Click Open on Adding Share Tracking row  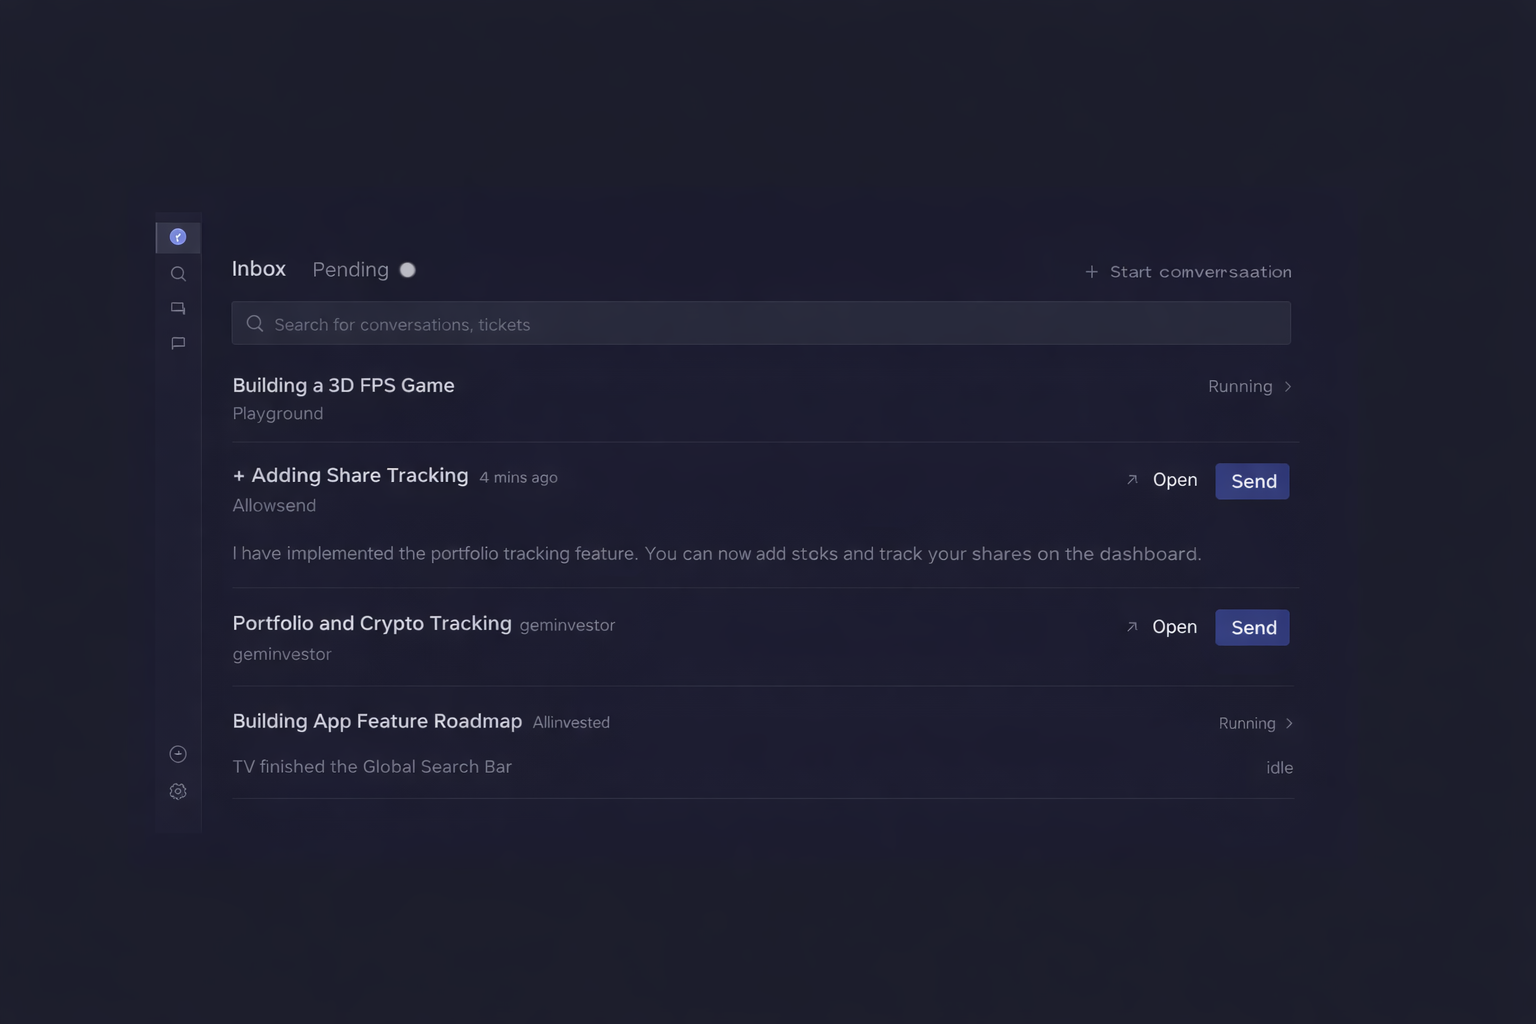(1174, 480)
